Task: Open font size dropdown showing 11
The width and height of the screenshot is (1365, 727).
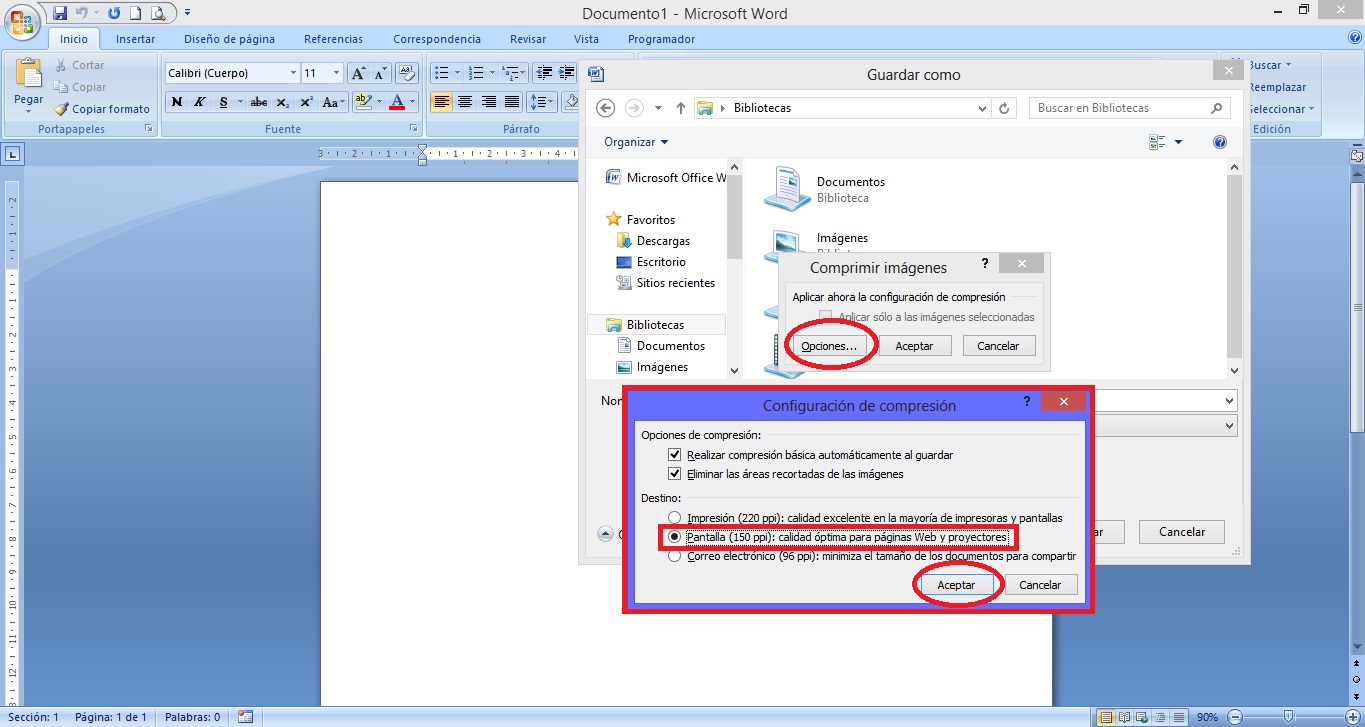Action: click(336, 73)
